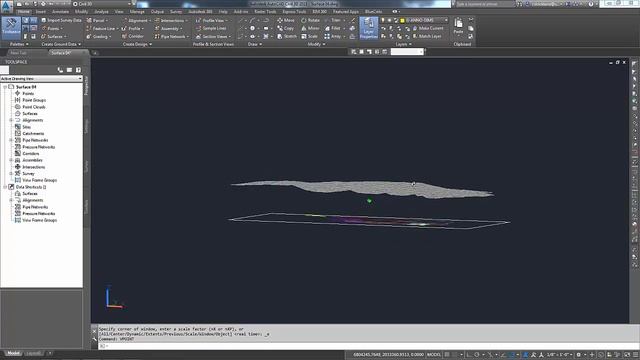Open the Analyze ribbon tab
This screenshot has width=640, height=360.
point(101,11)
